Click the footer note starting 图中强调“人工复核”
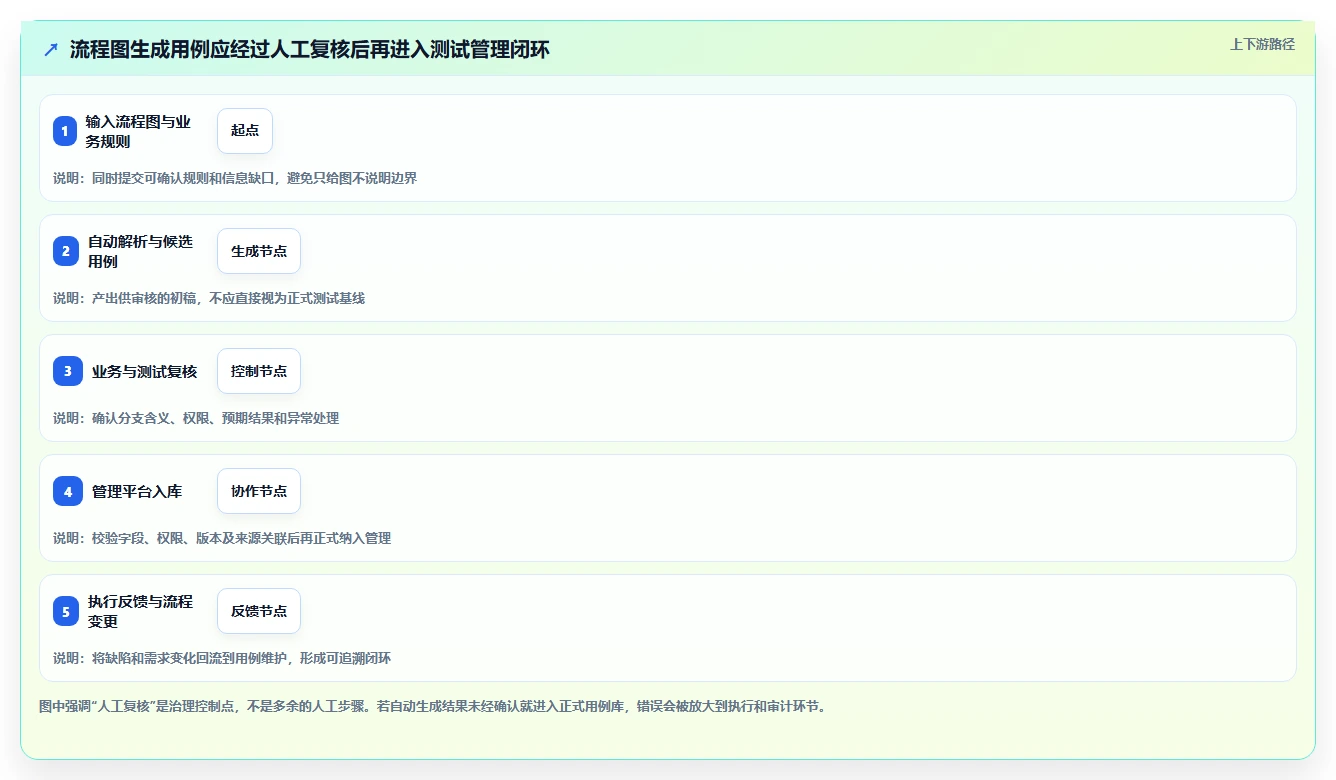1336x780 pixels. pyautogui.click(x=432, y=706)
